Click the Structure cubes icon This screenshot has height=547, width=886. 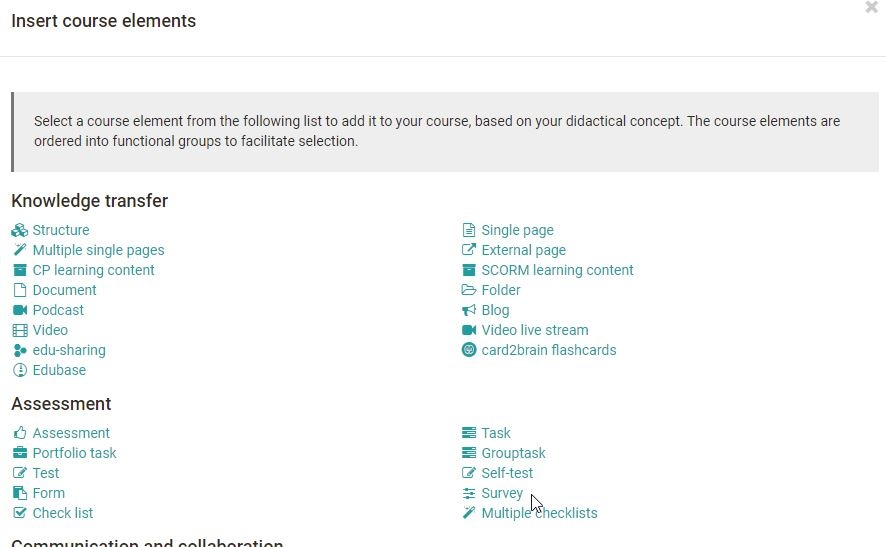tap(19, 230)
